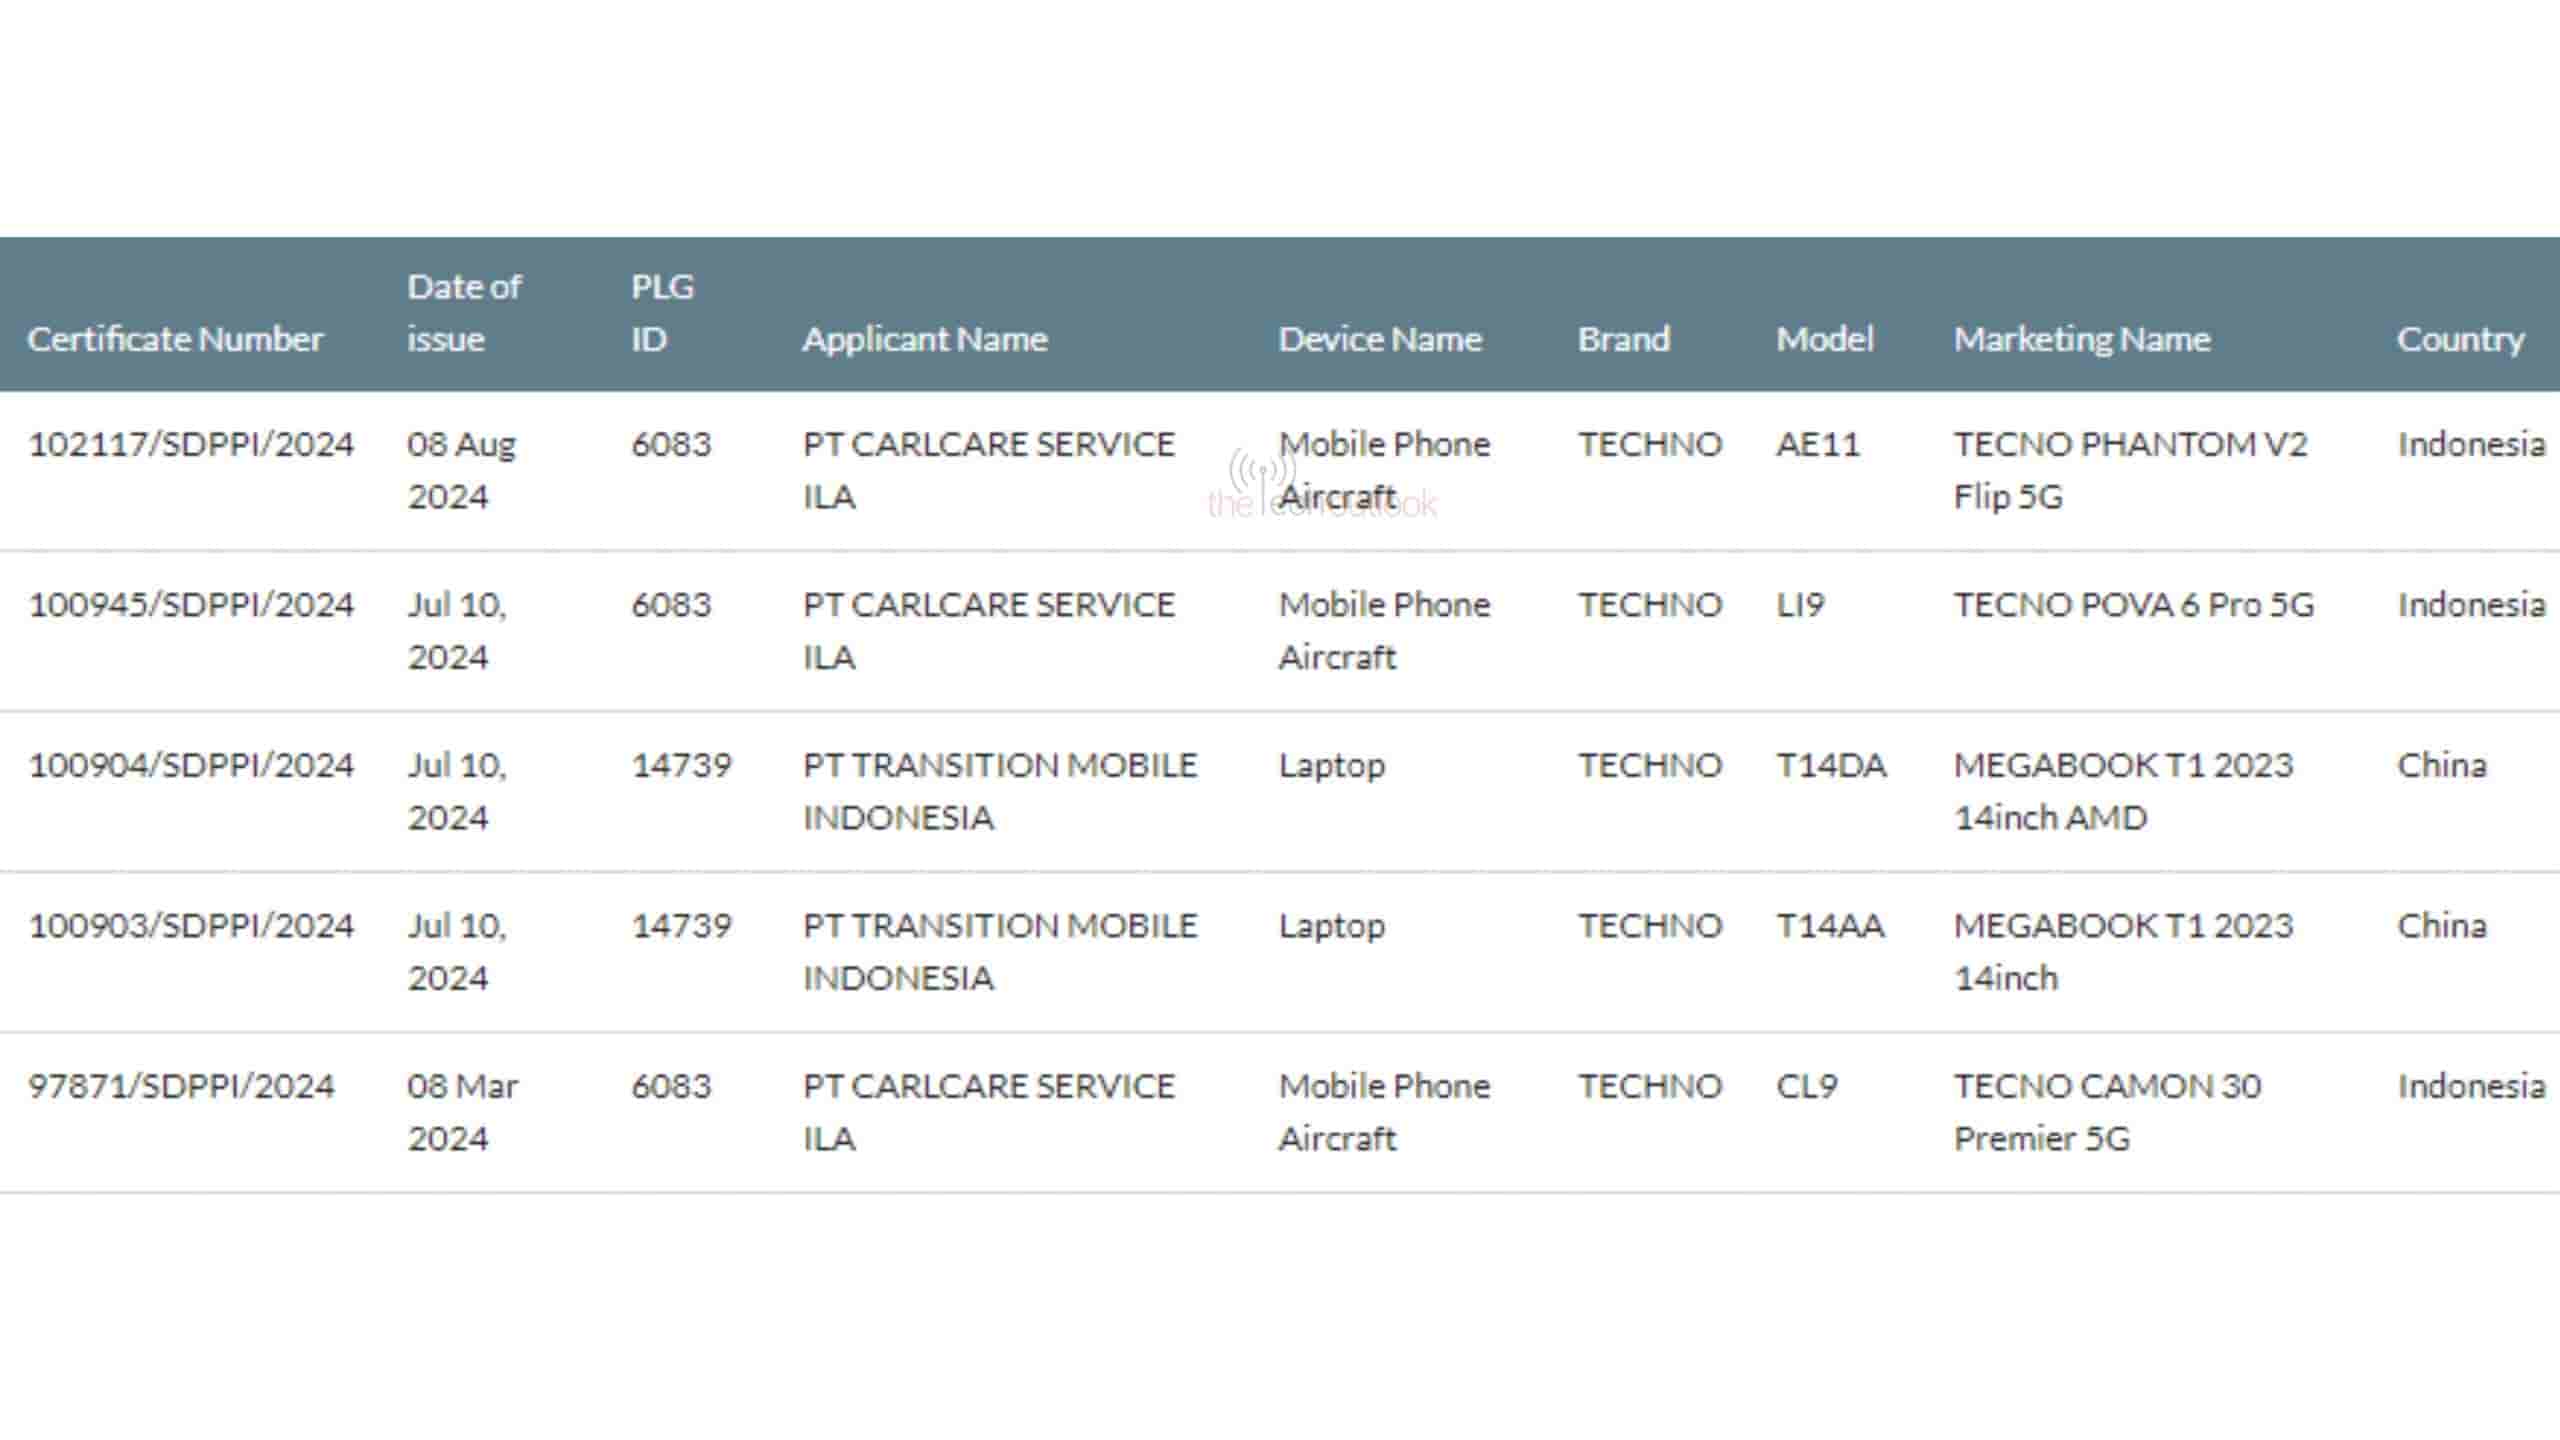Click the TECNO PHANTOM V2 Flip 5G cell
This screenshot has height=1440, width=2560.
pos(2130,470)
